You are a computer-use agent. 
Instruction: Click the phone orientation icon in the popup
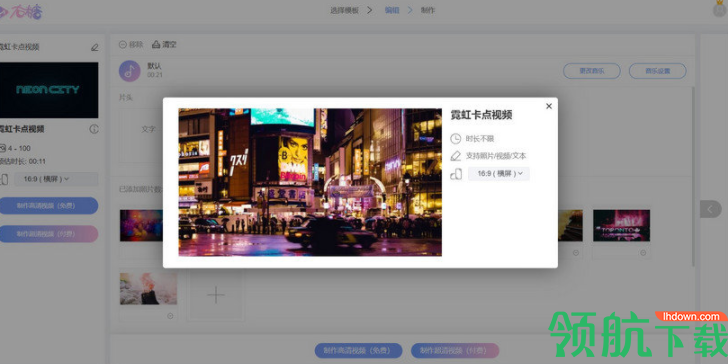(456, 174)
